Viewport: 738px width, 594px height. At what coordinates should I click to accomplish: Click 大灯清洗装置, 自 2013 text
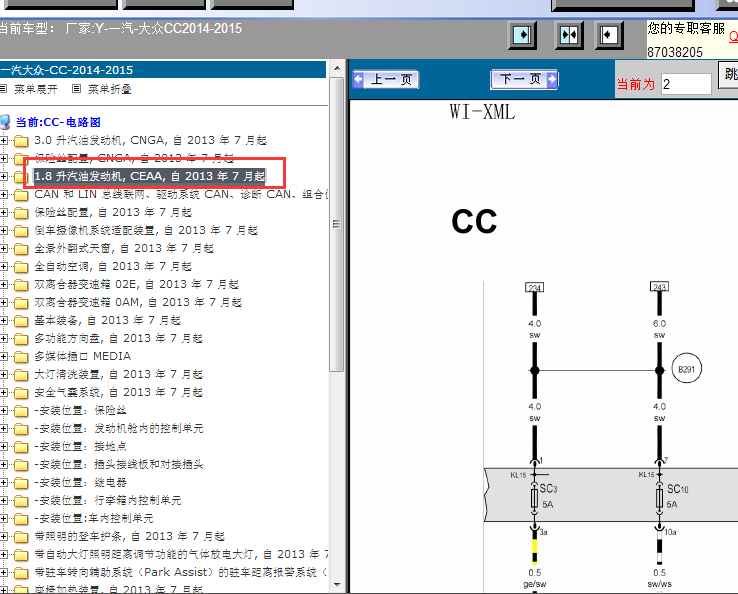118,374
